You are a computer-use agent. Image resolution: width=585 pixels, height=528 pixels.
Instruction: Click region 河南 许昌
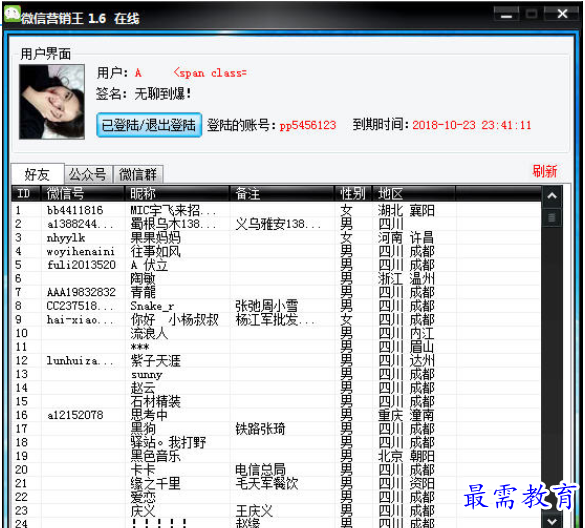pyautogui.click(x=406, y=238)
